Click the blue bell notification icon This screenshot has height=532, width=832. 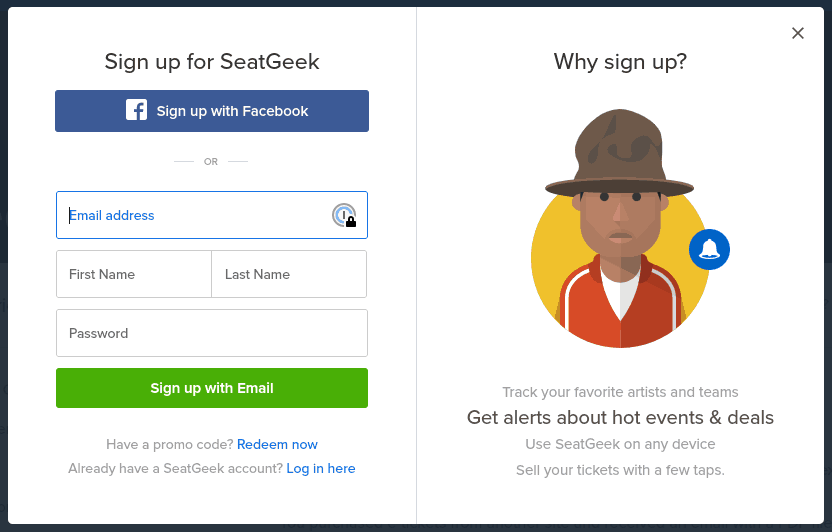click(x=709, y=249)
